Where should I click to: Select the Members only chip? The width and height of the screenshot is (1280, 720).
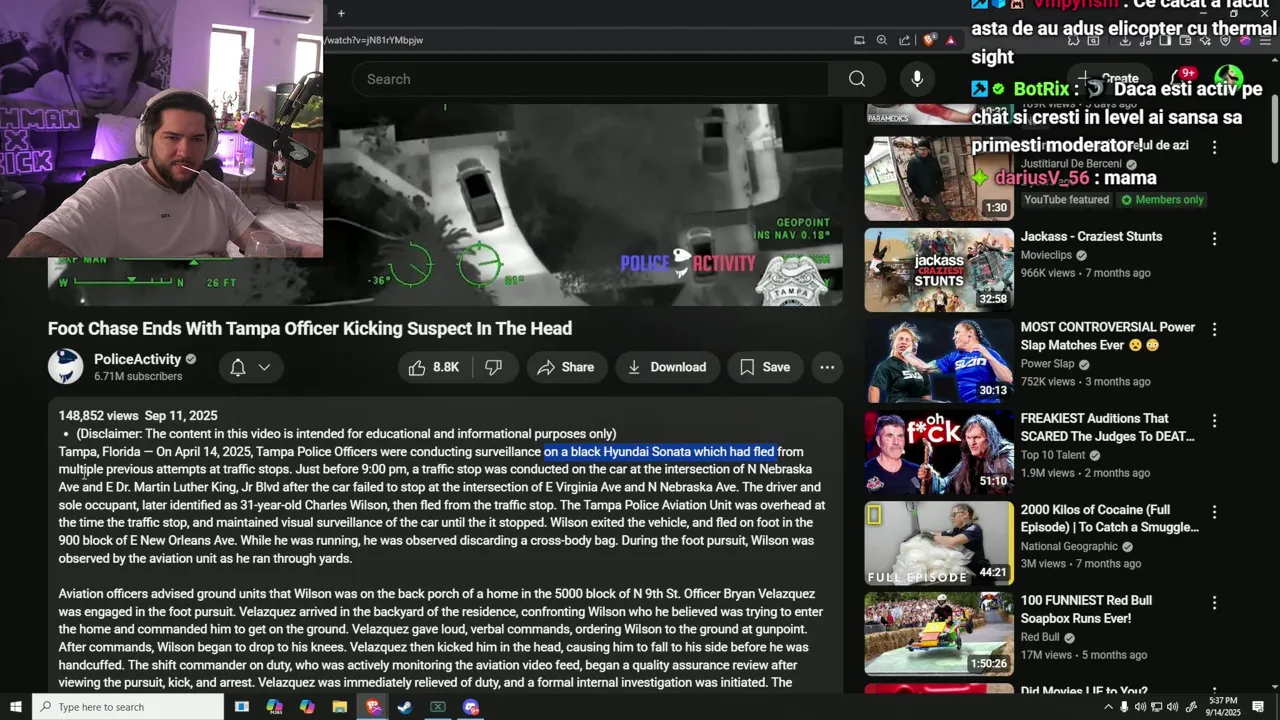(x=1163, y=200)
